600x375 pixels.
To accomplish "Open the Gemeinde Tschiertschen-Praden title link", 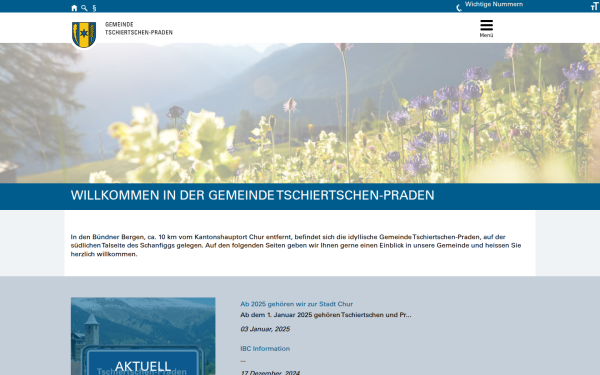I will 139,29.
